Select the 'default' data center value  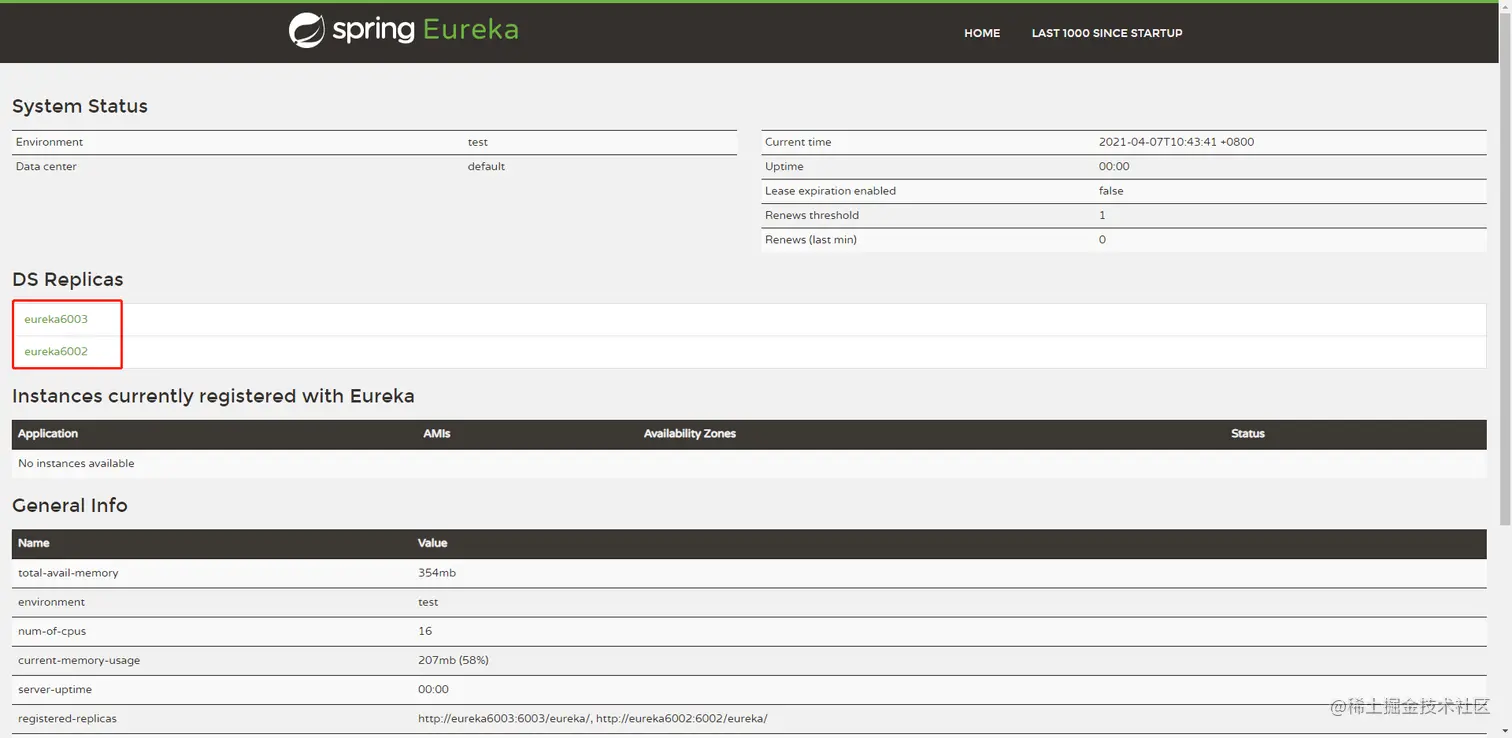[486, 166]
